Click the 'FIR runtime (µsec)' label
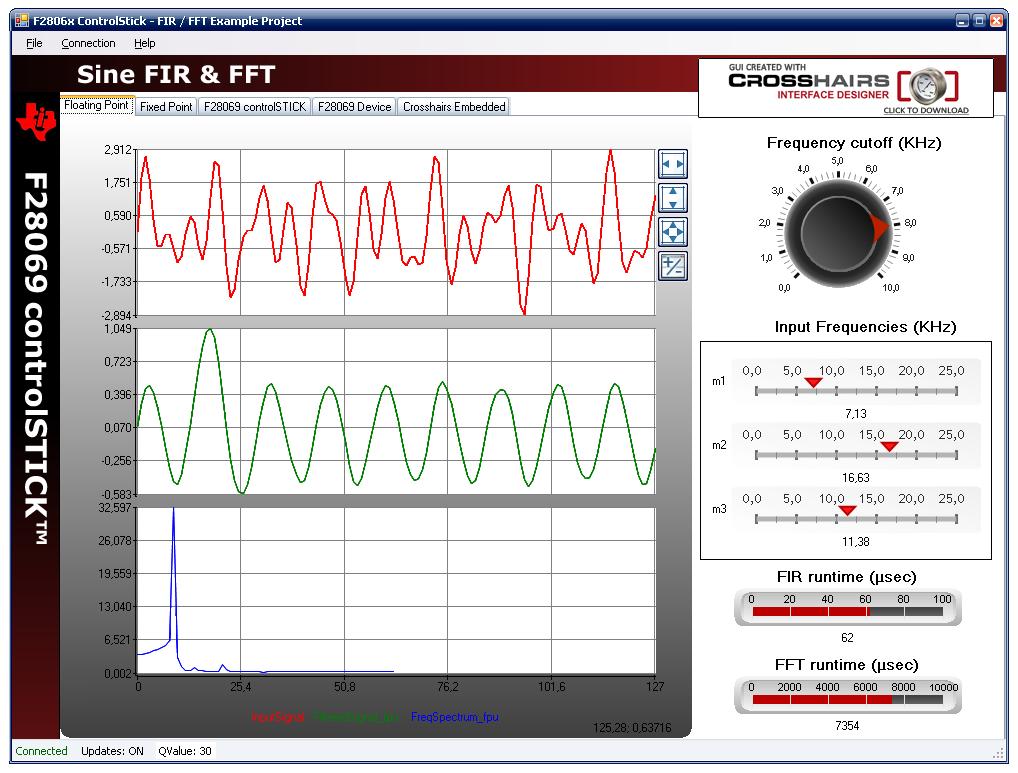The image size is (1018, 773). (x=847, y=577)
